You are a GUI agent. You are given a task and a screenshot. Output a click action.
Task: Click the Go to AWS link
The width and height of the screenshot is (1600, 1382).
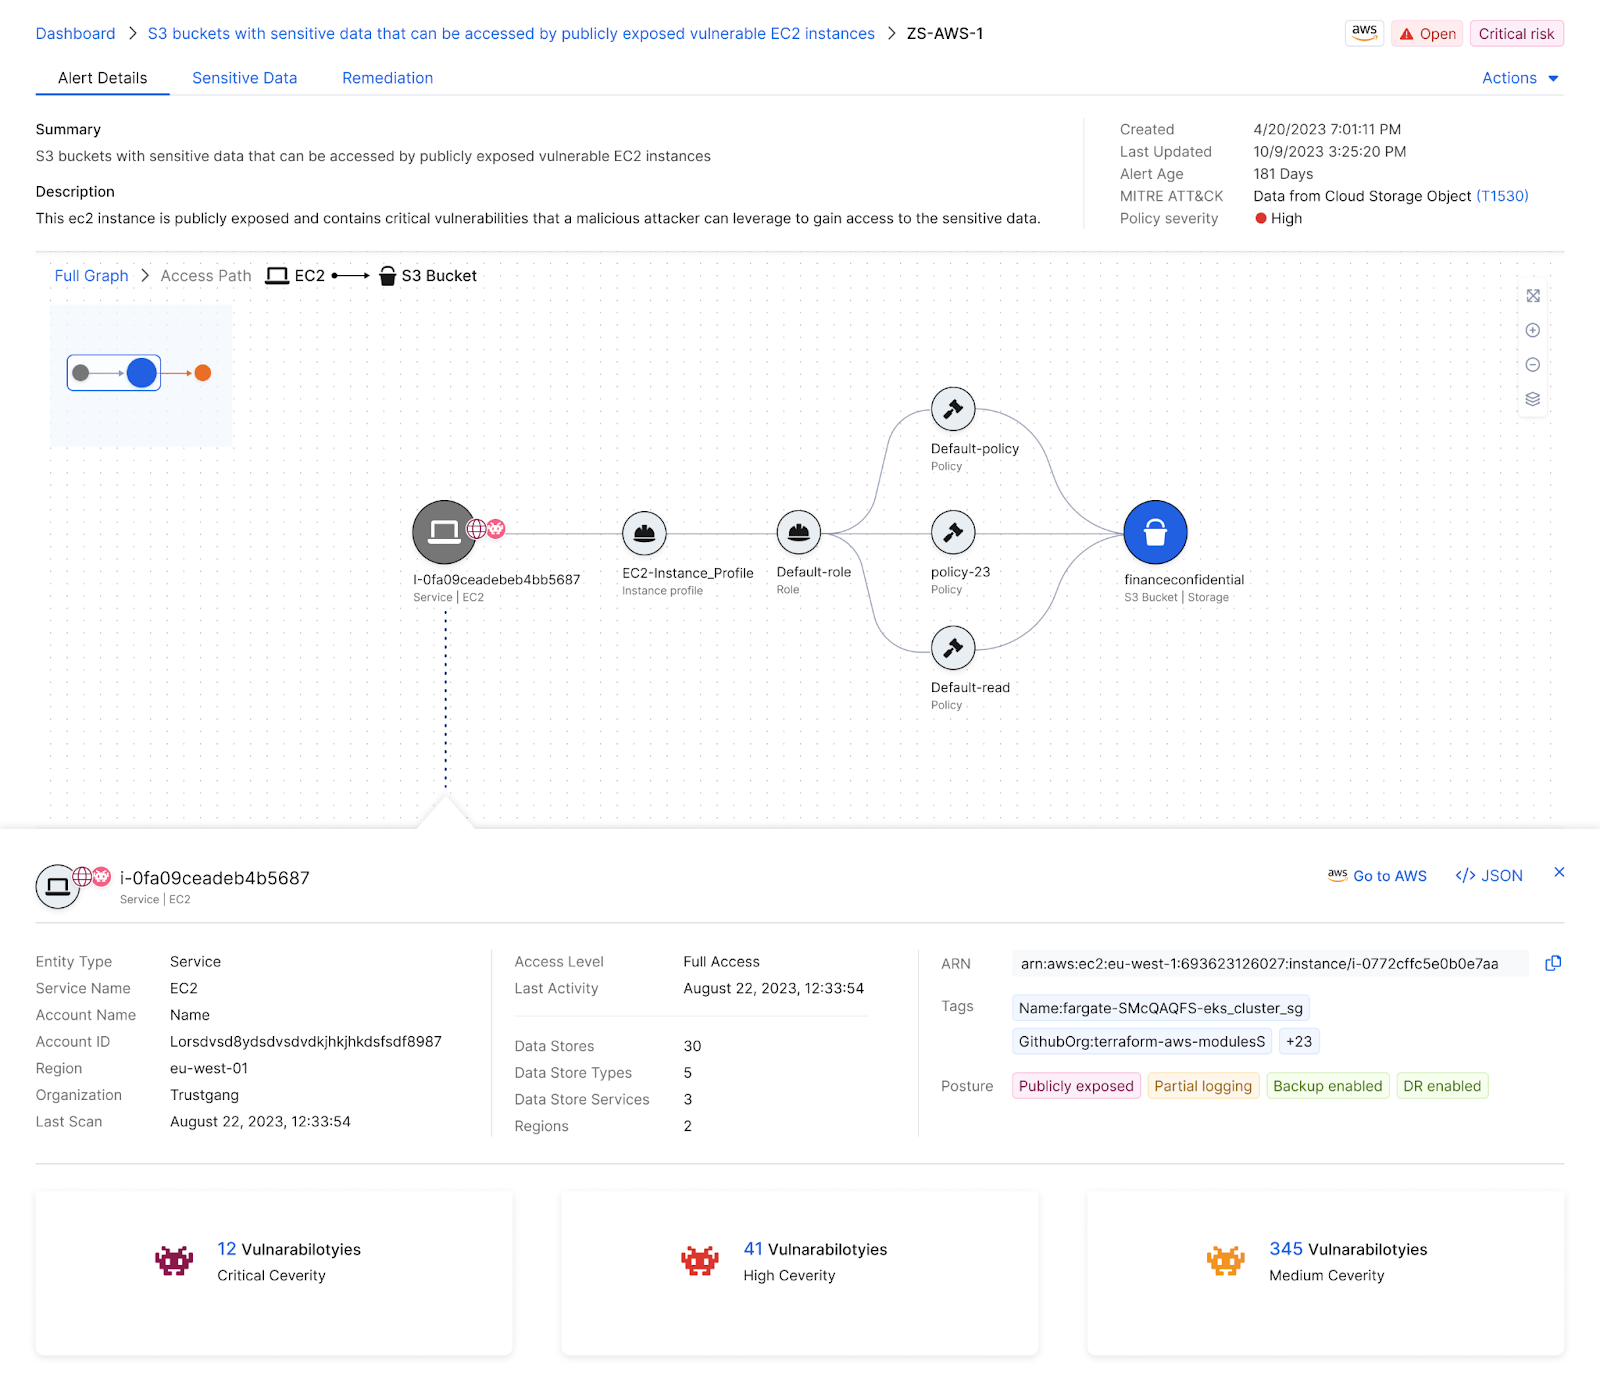1377,876
